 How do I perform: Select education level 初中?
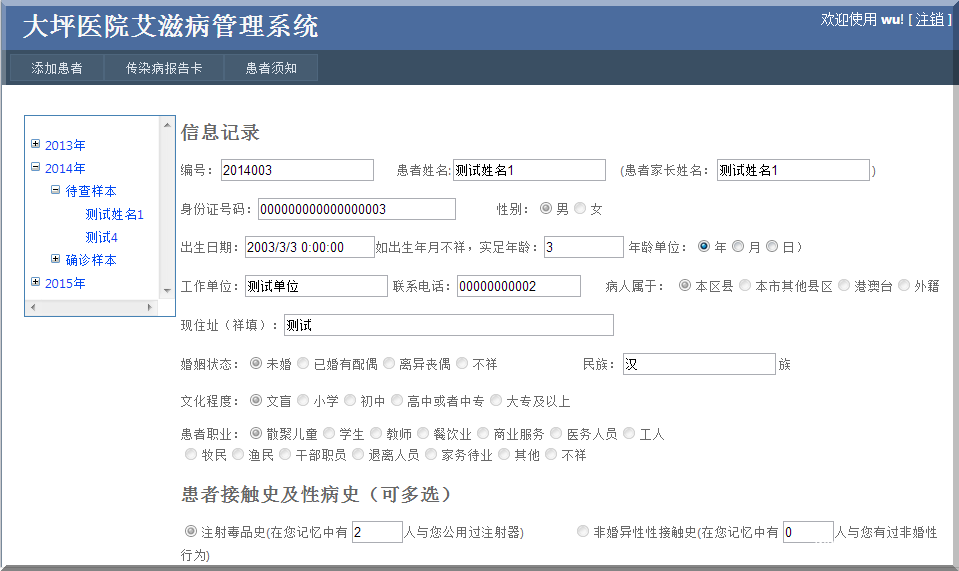point(350,400)
